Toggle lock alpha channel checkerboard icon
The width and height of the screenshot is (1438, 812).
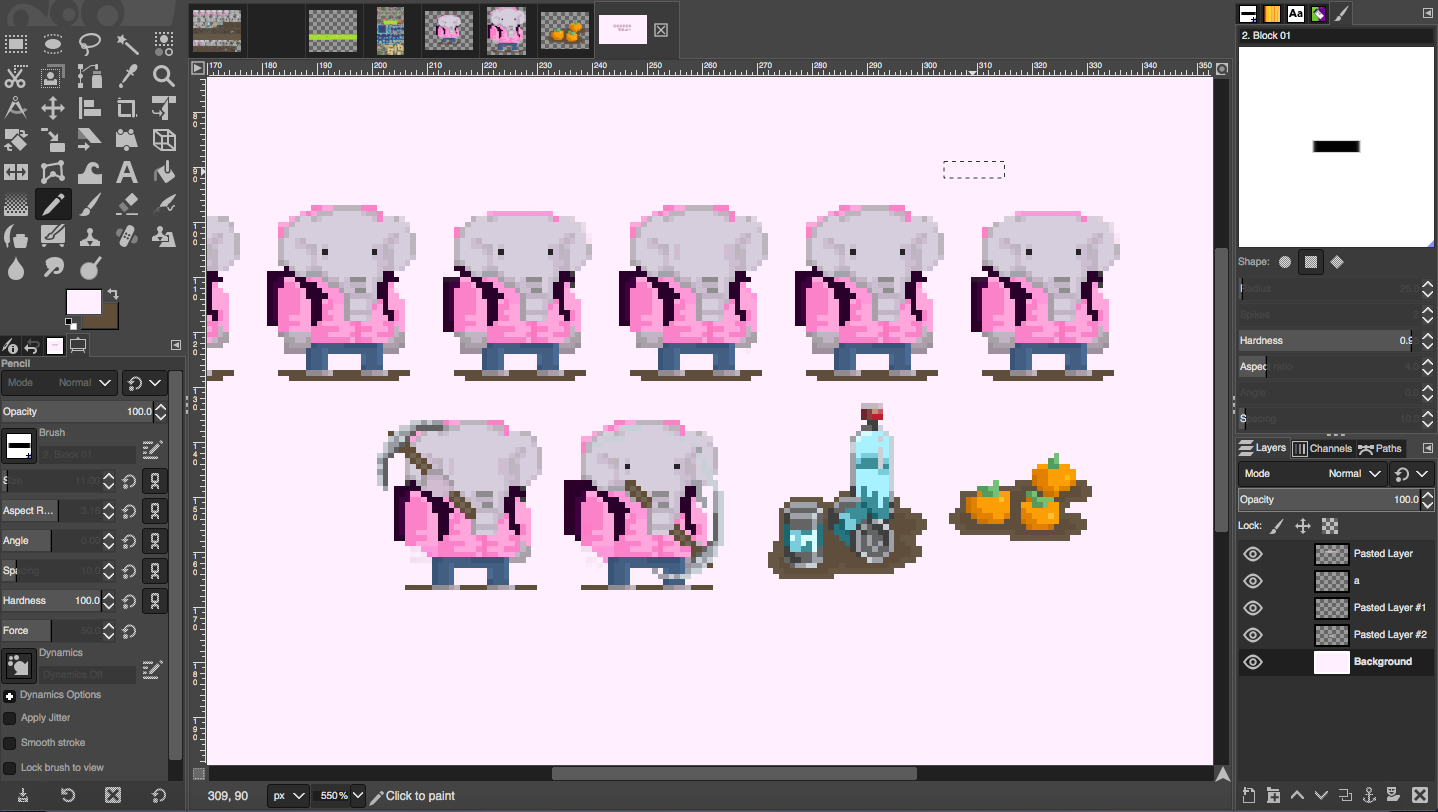click(x=1330, y=526)
